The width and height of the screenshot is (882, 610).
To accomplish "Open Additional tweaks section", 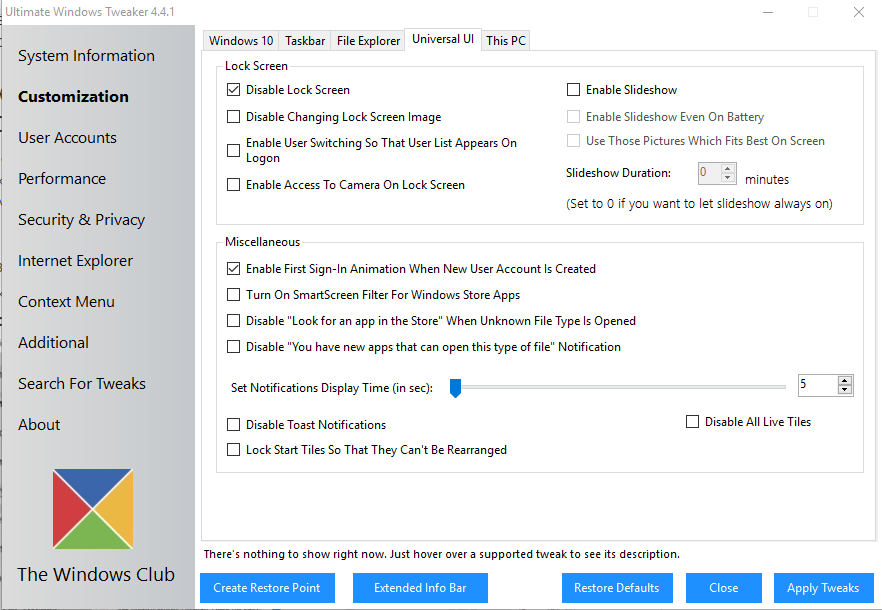I will coord(53,343).
